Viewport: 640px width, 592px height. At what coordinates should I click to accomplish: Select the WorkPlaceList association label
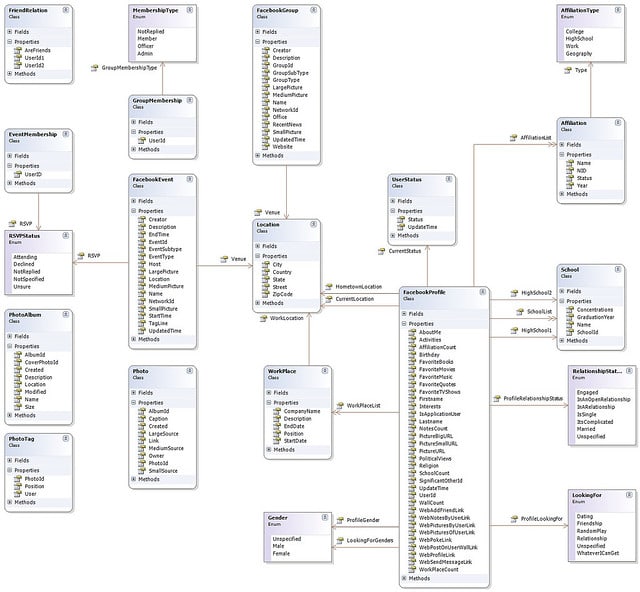click(364, 406)
